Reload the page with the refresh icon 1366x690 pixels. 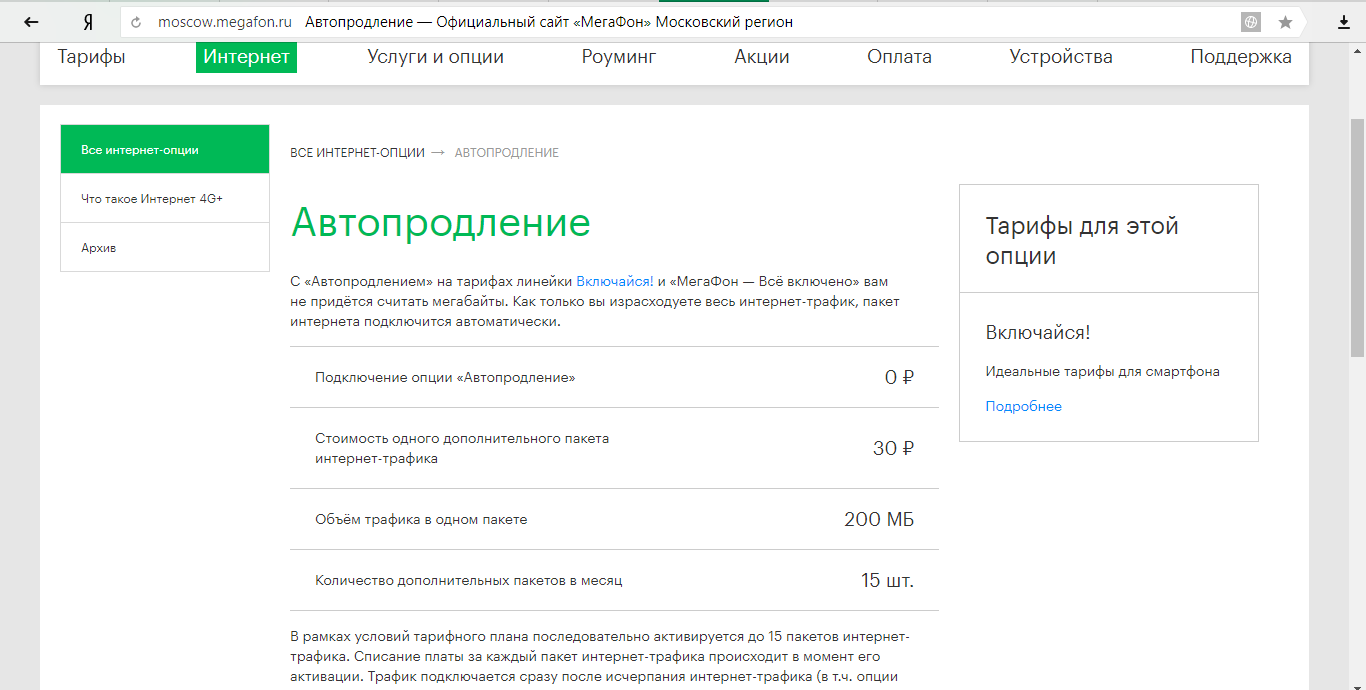[x=136, y=22]
